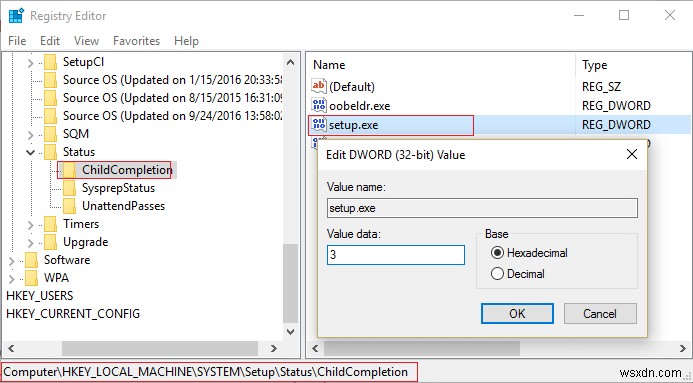Select the (Default) string value icon
Viewport: 693px width, 383px height.
[319, 86]
